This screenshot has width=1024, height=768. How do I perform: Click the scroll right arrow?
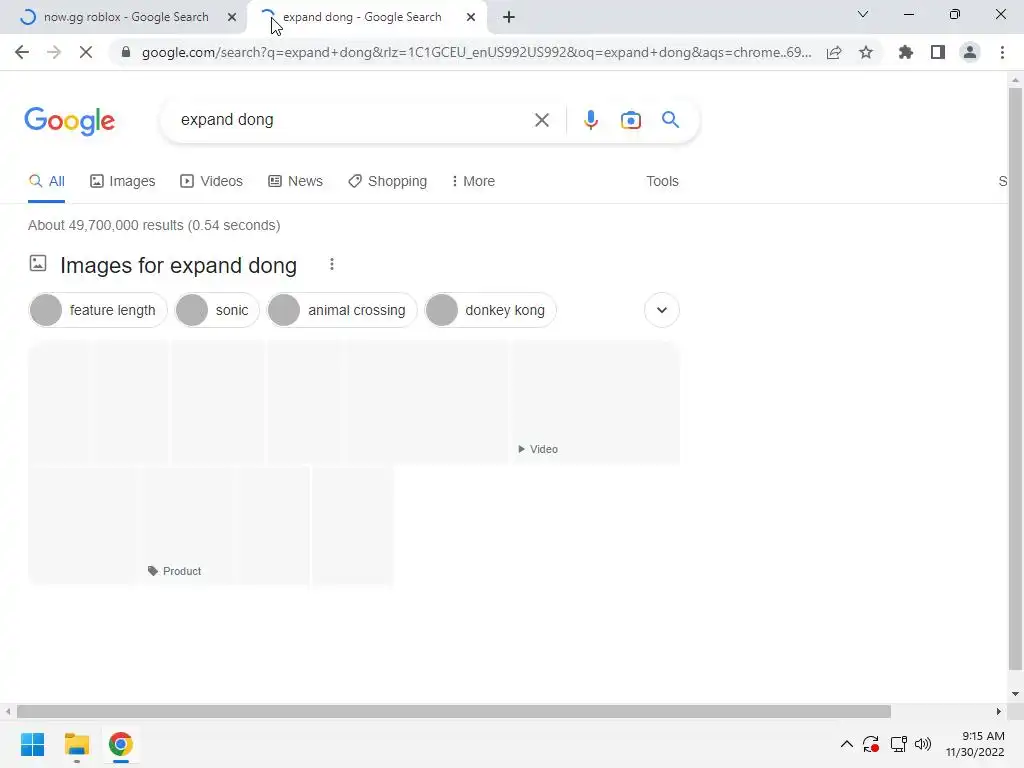[999, 711]
